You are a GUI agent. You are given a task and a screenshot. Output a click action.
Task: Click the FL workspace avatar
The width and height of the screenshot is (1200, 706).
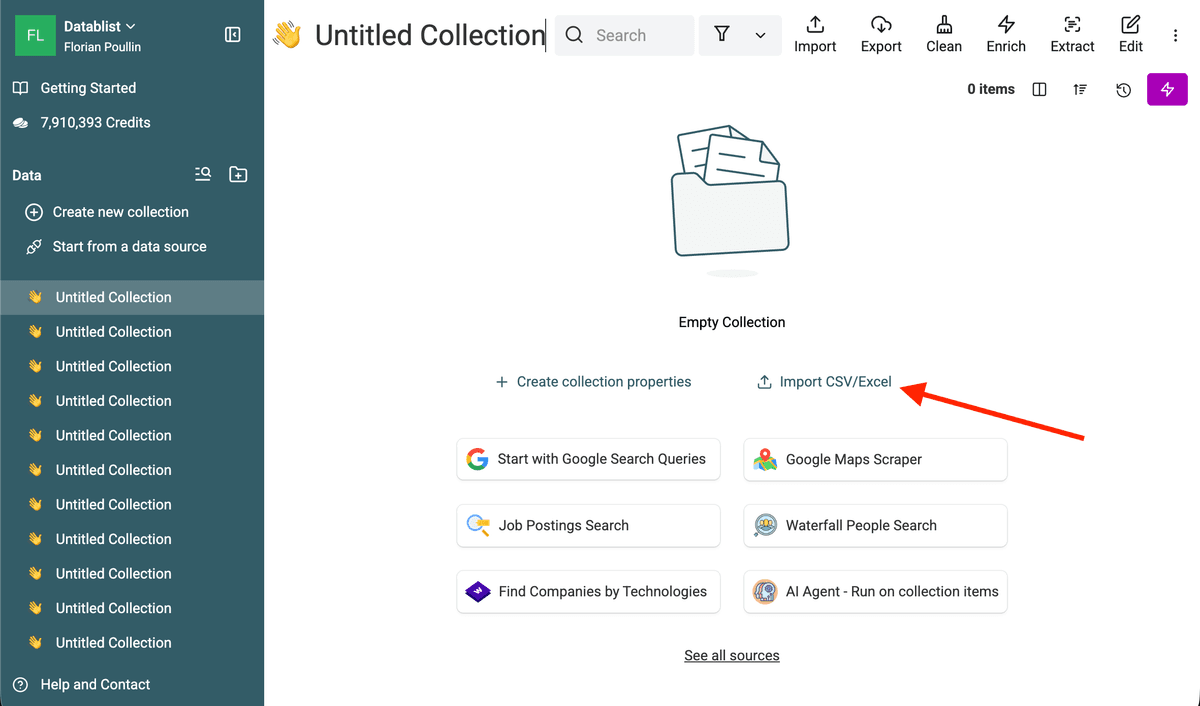click(35, 35)
